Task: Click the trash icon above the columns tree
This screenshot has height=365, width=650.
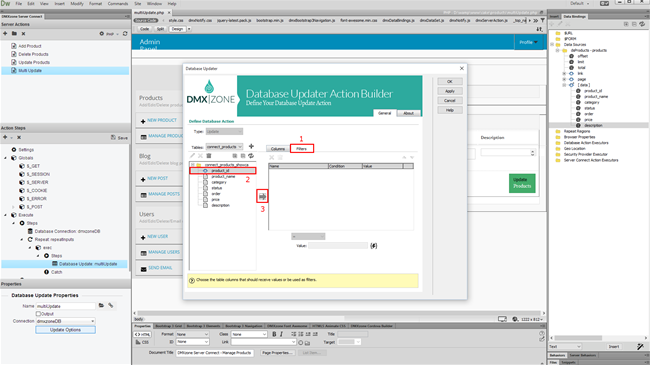Action: pos(209,156)
